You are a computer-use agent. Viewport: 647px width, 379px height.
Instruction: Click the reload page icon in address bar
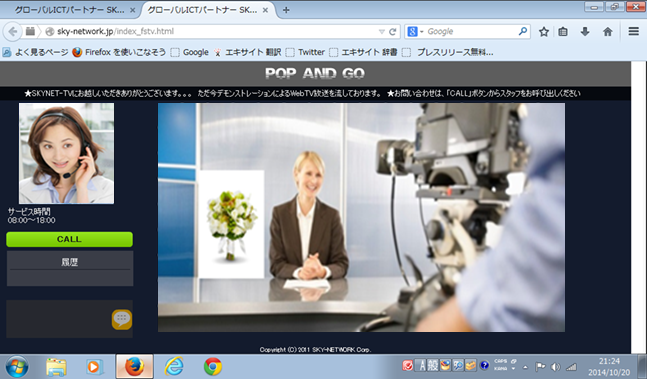pos(393,31)
